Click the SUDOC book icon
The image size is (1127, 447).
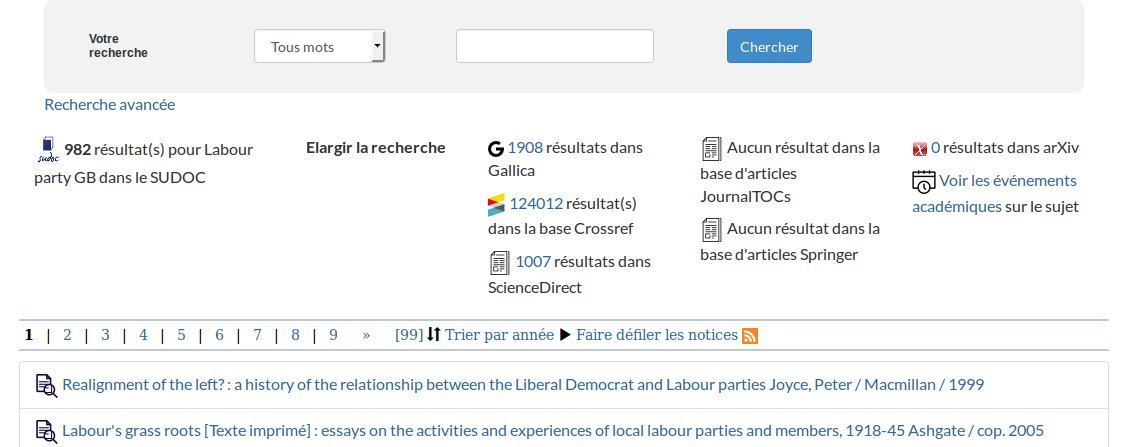pos(47,149)
